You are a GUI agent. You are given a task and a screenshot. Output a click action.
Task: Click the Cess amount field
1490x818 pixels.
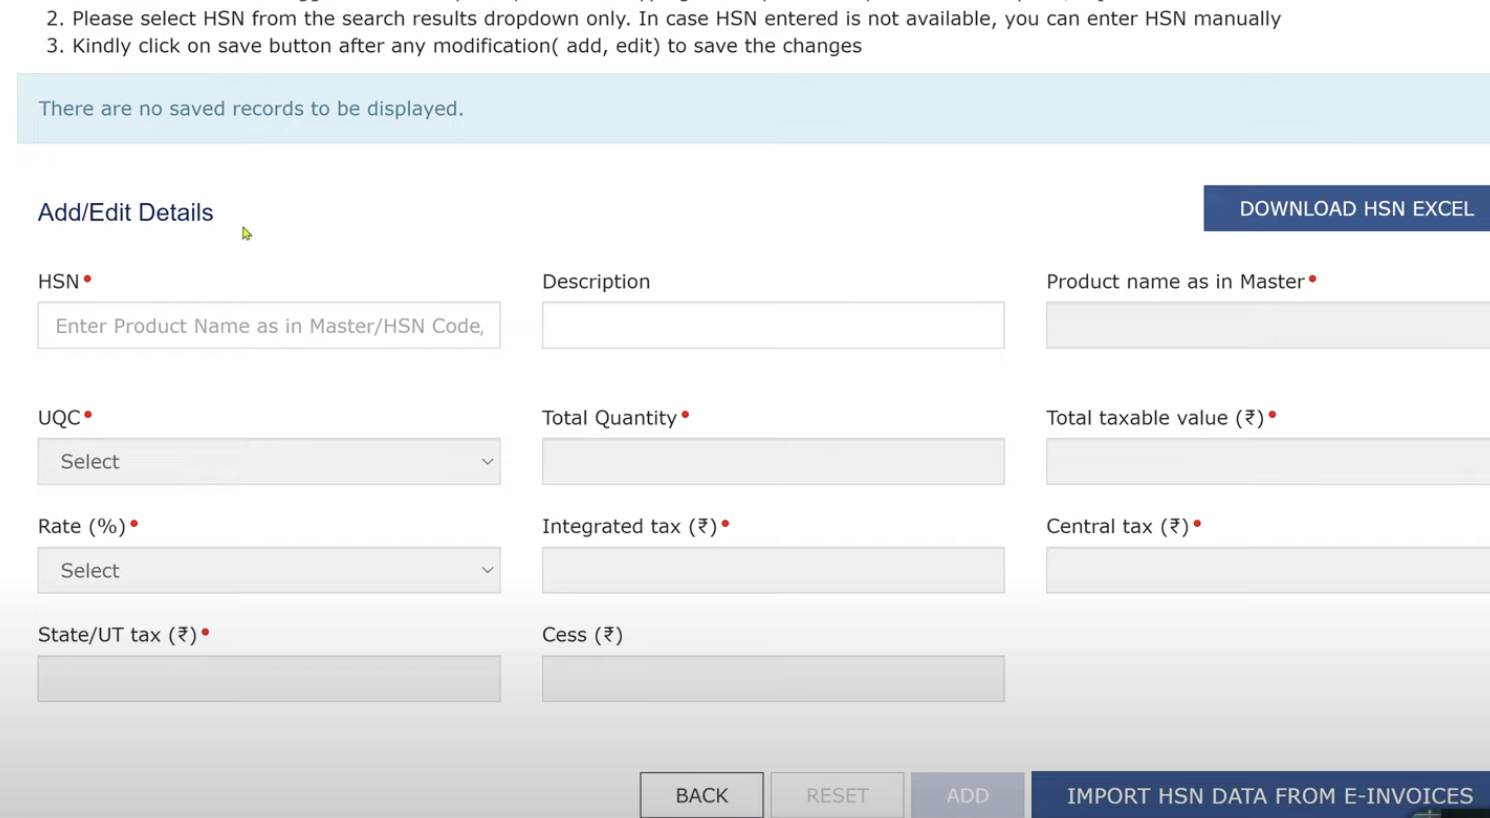[773, 679]
